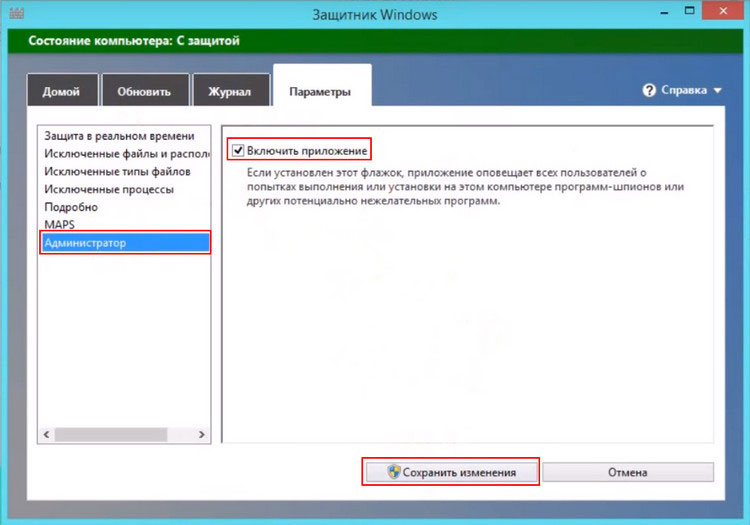Screen dimensions: 750x525
Task: Toggle the Включить приложение checkbox
Action: [238, 151]
